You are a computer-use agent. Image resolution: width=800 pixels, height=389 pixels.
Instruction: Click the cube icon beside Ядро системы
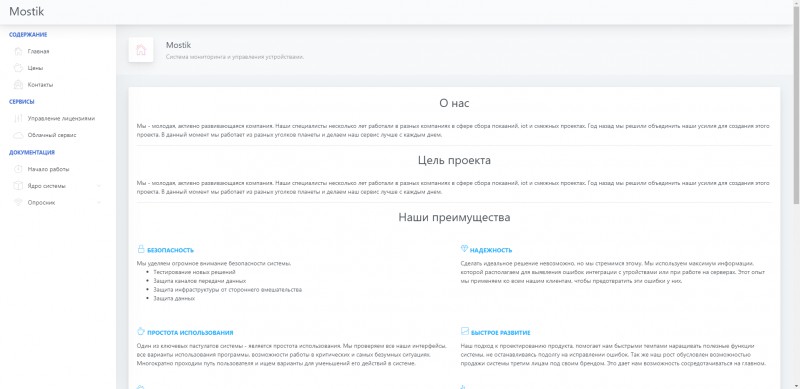tap(18, 186)
